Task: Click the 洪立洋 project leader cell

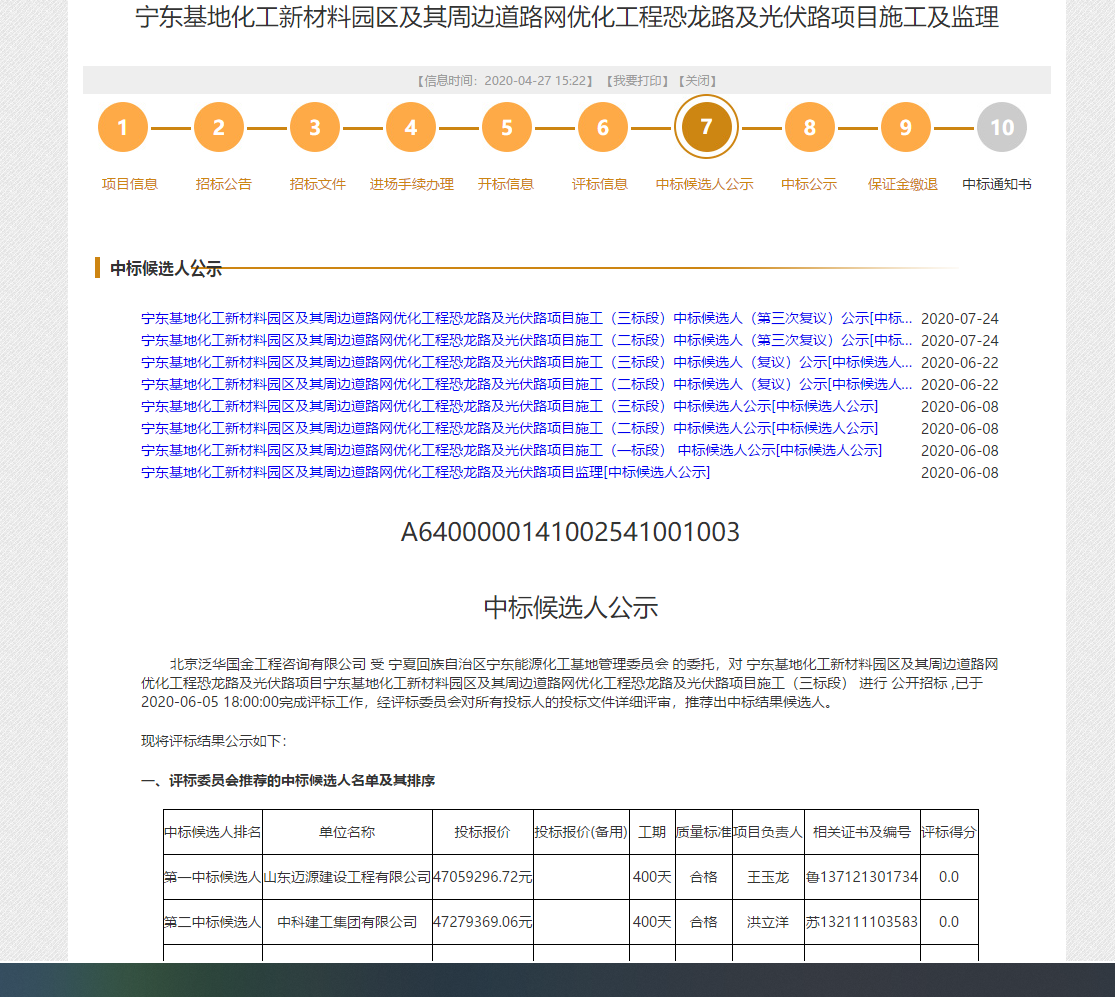Action: pos(768,922)
